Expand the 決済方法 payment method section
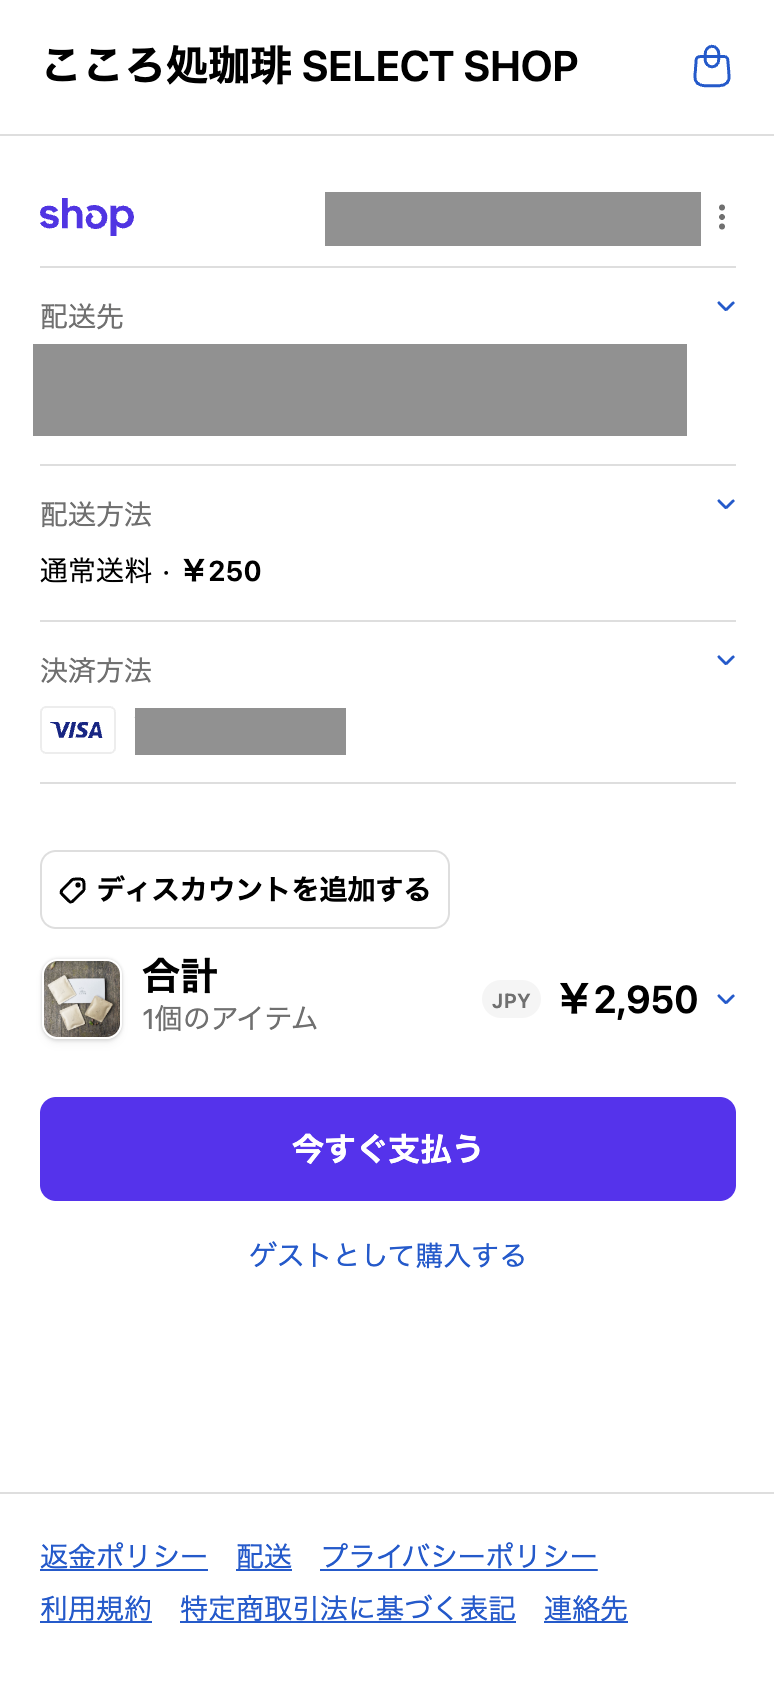 (x=726, y=661)
